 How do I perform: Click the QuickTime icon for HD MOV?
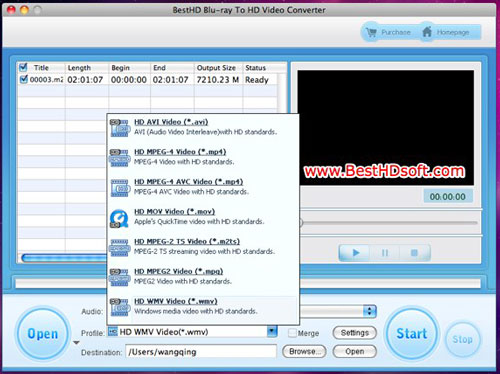(119, 218)
